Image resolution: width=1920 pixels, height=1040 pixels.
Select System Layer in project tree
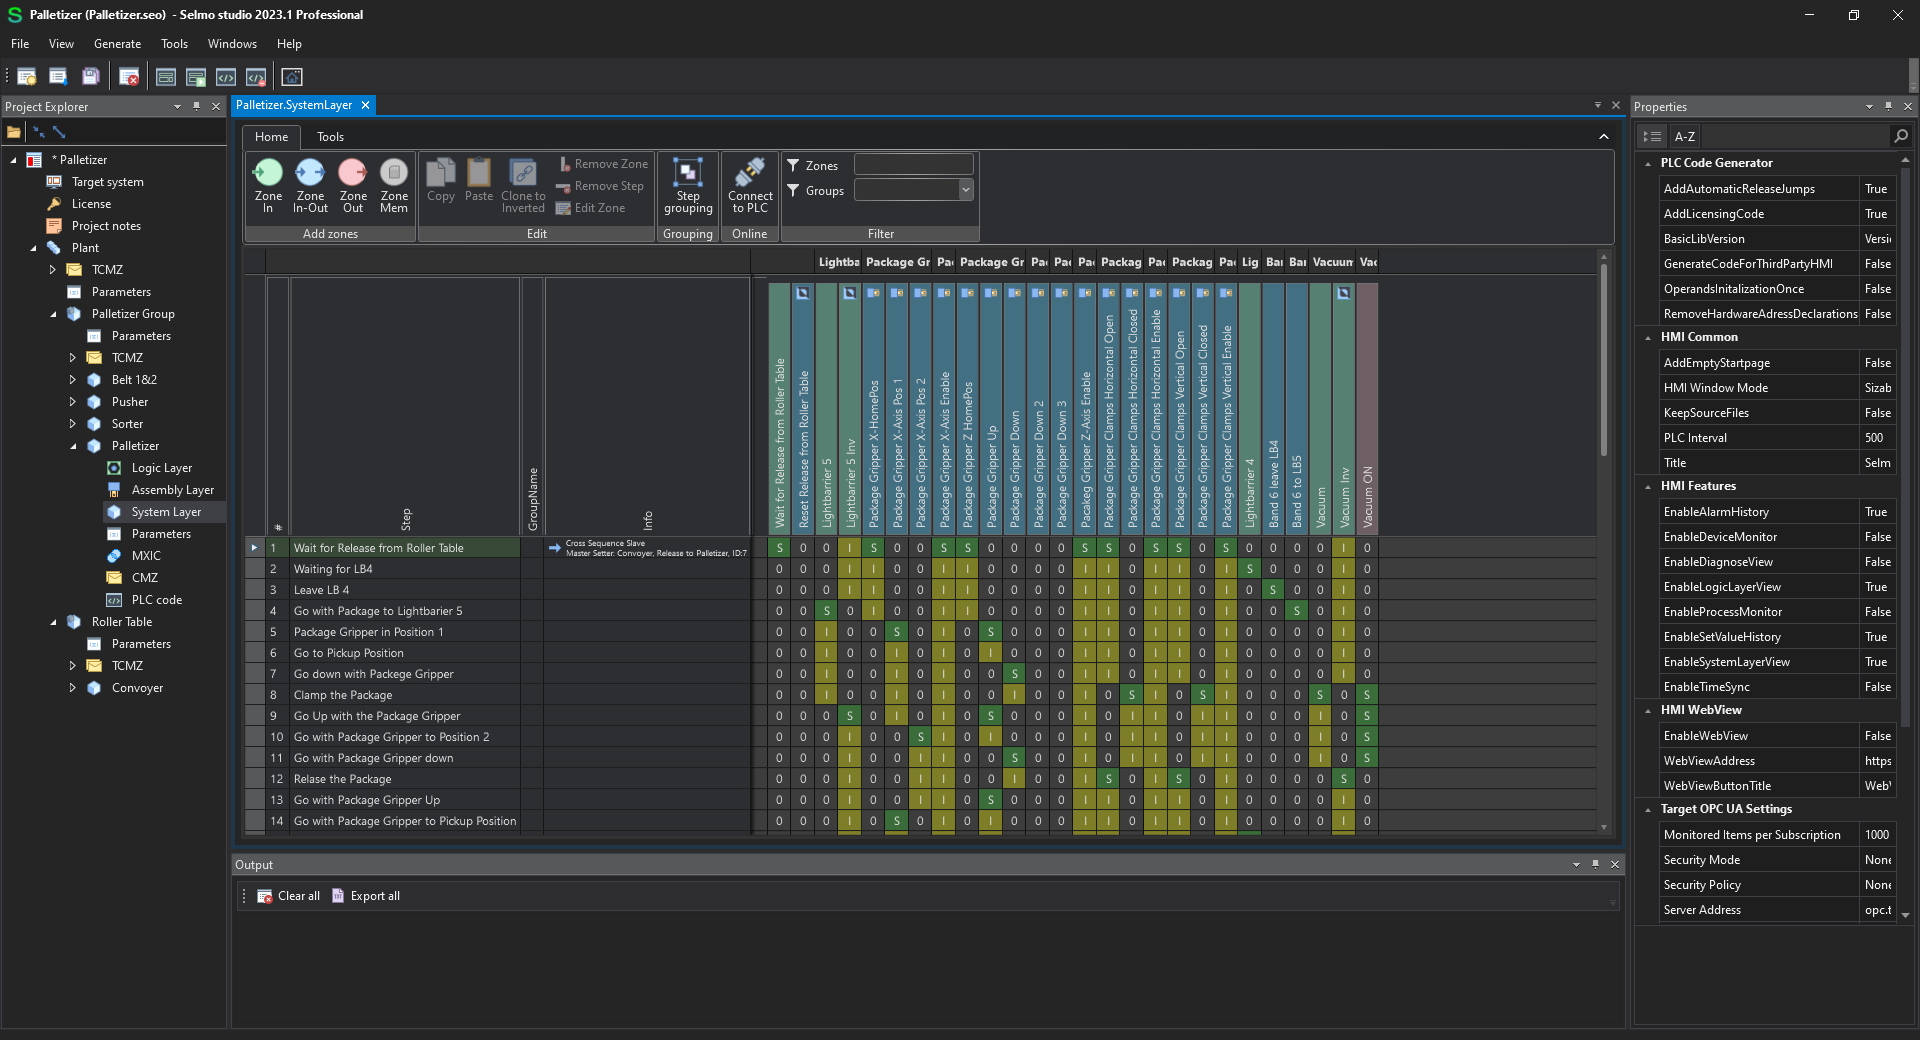tap(166, 512)
